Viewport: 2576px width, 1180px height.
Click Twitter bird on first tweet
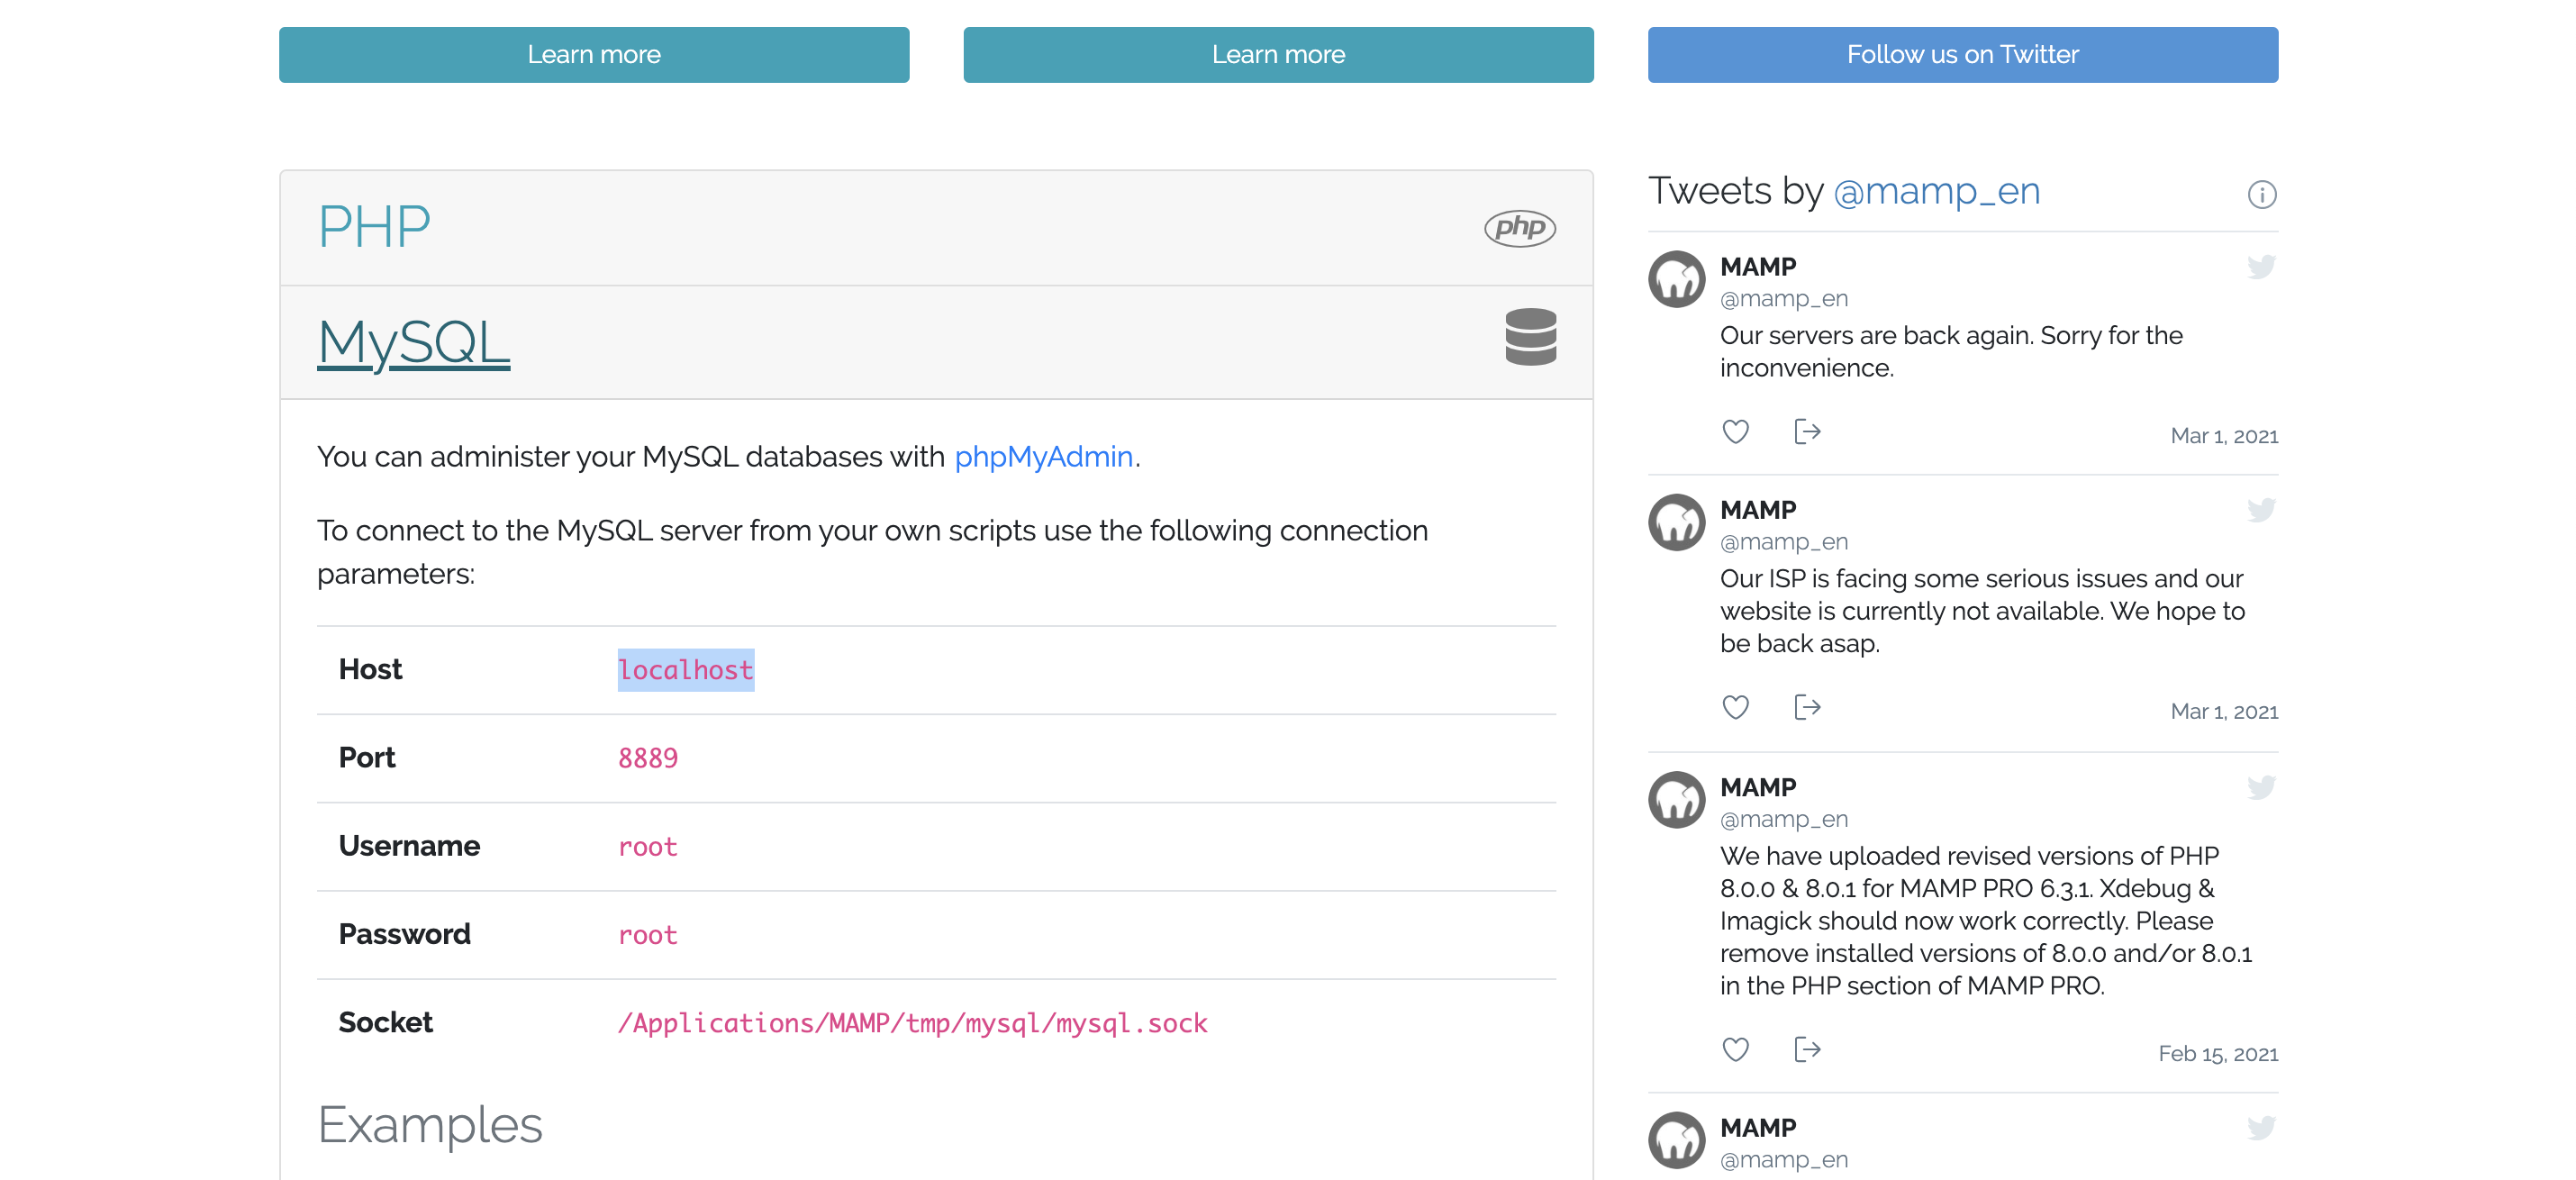2260,267
